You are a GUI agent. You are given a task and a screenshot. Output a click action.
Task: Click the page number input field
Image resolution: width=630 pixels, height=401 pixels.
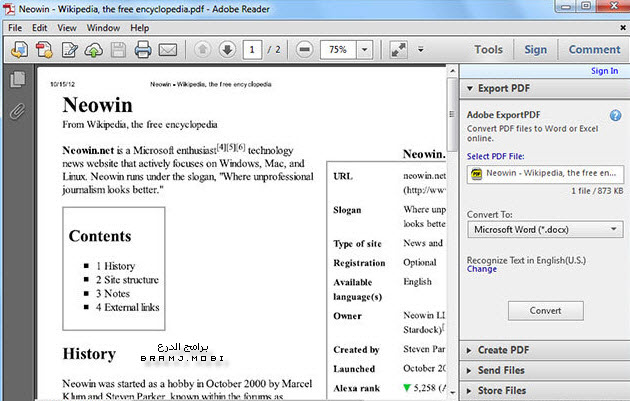(254, 49)
